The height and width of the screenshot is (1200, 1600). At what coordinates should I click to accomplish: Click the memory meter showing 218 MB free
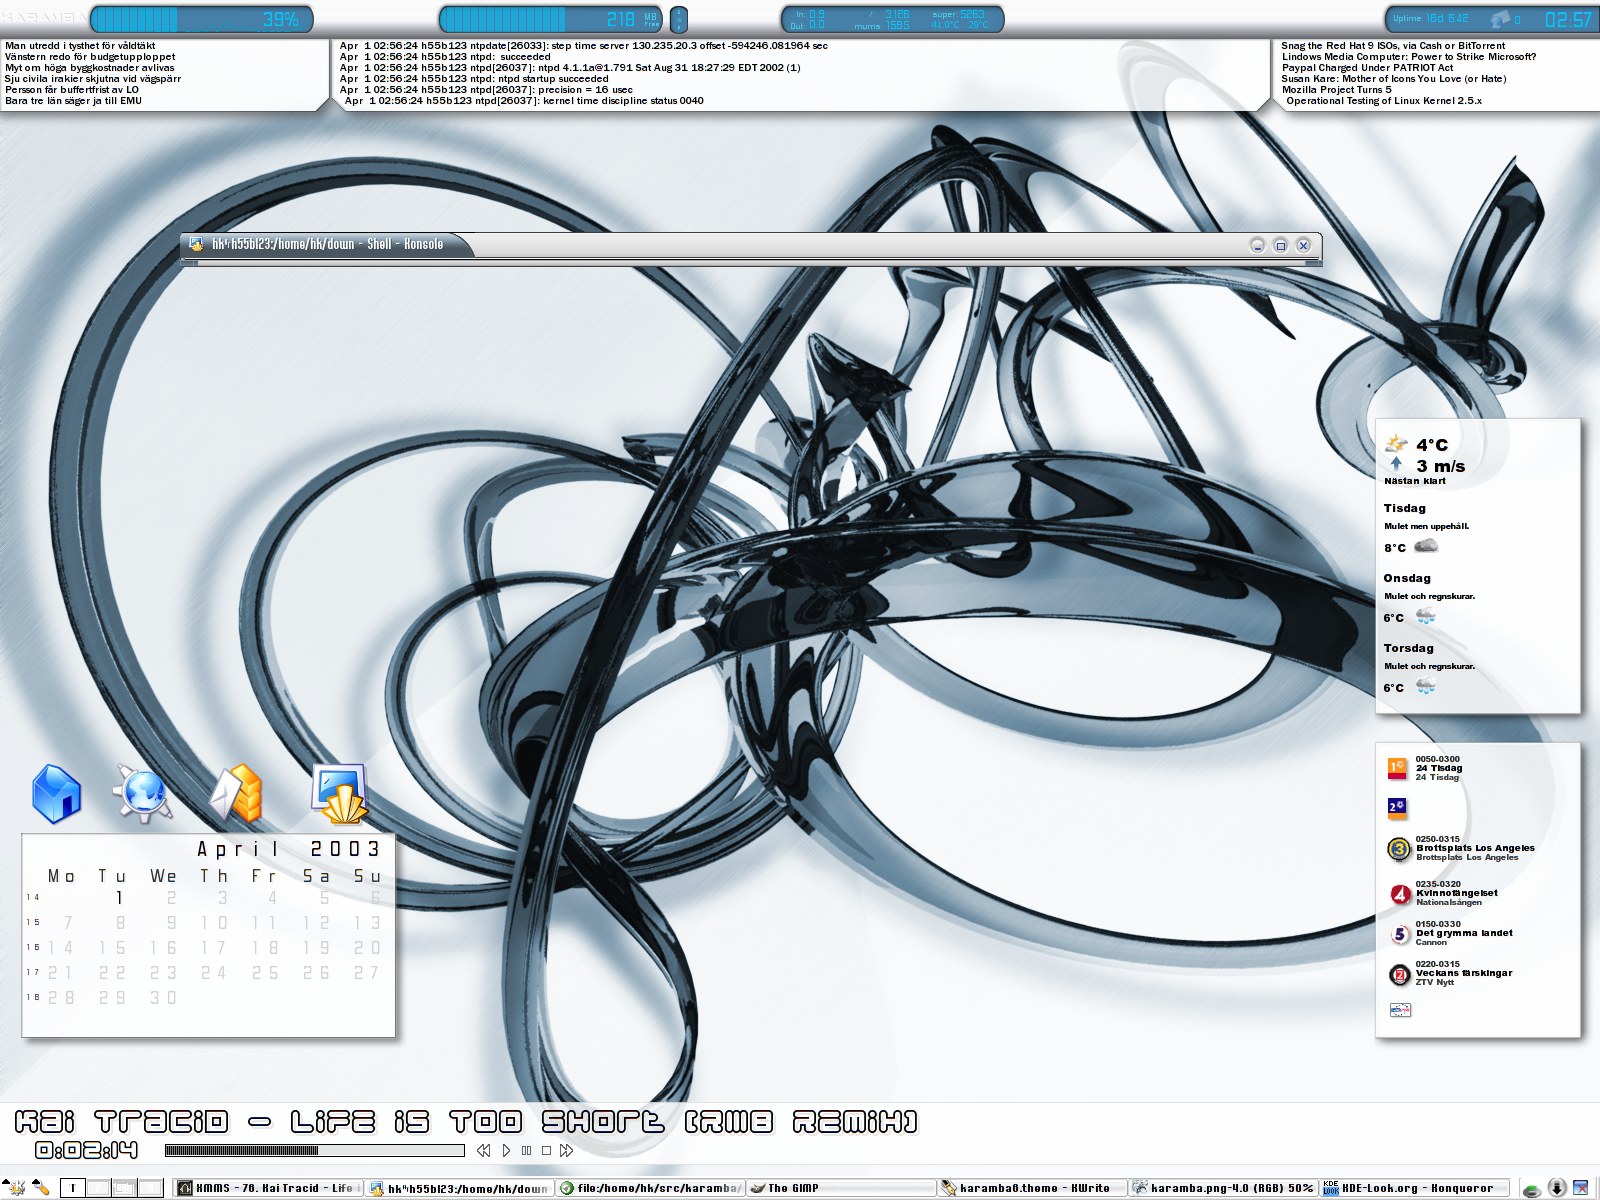[551, 19]
